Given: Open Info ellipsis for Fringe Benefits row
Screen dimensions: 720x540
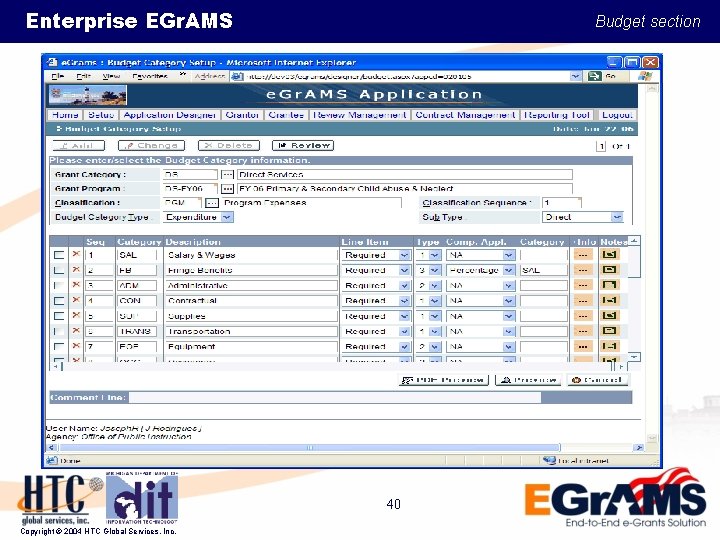Looking at the screenshot, I should point(583,270).
